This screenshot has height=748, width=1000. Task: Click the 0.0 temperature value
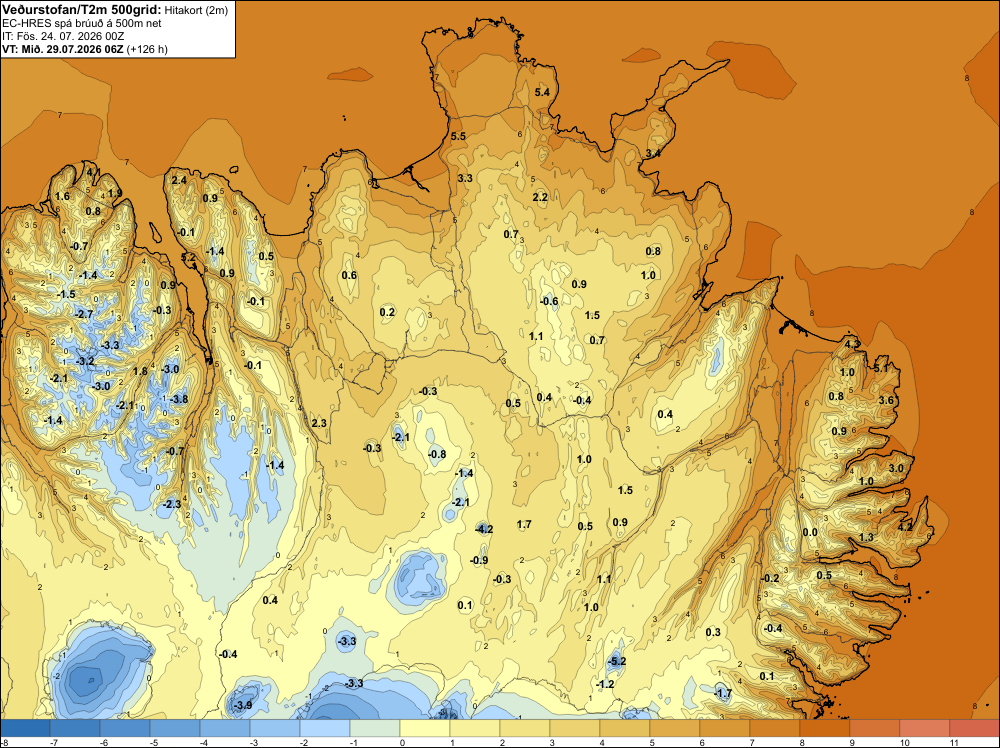coord(810,533)
